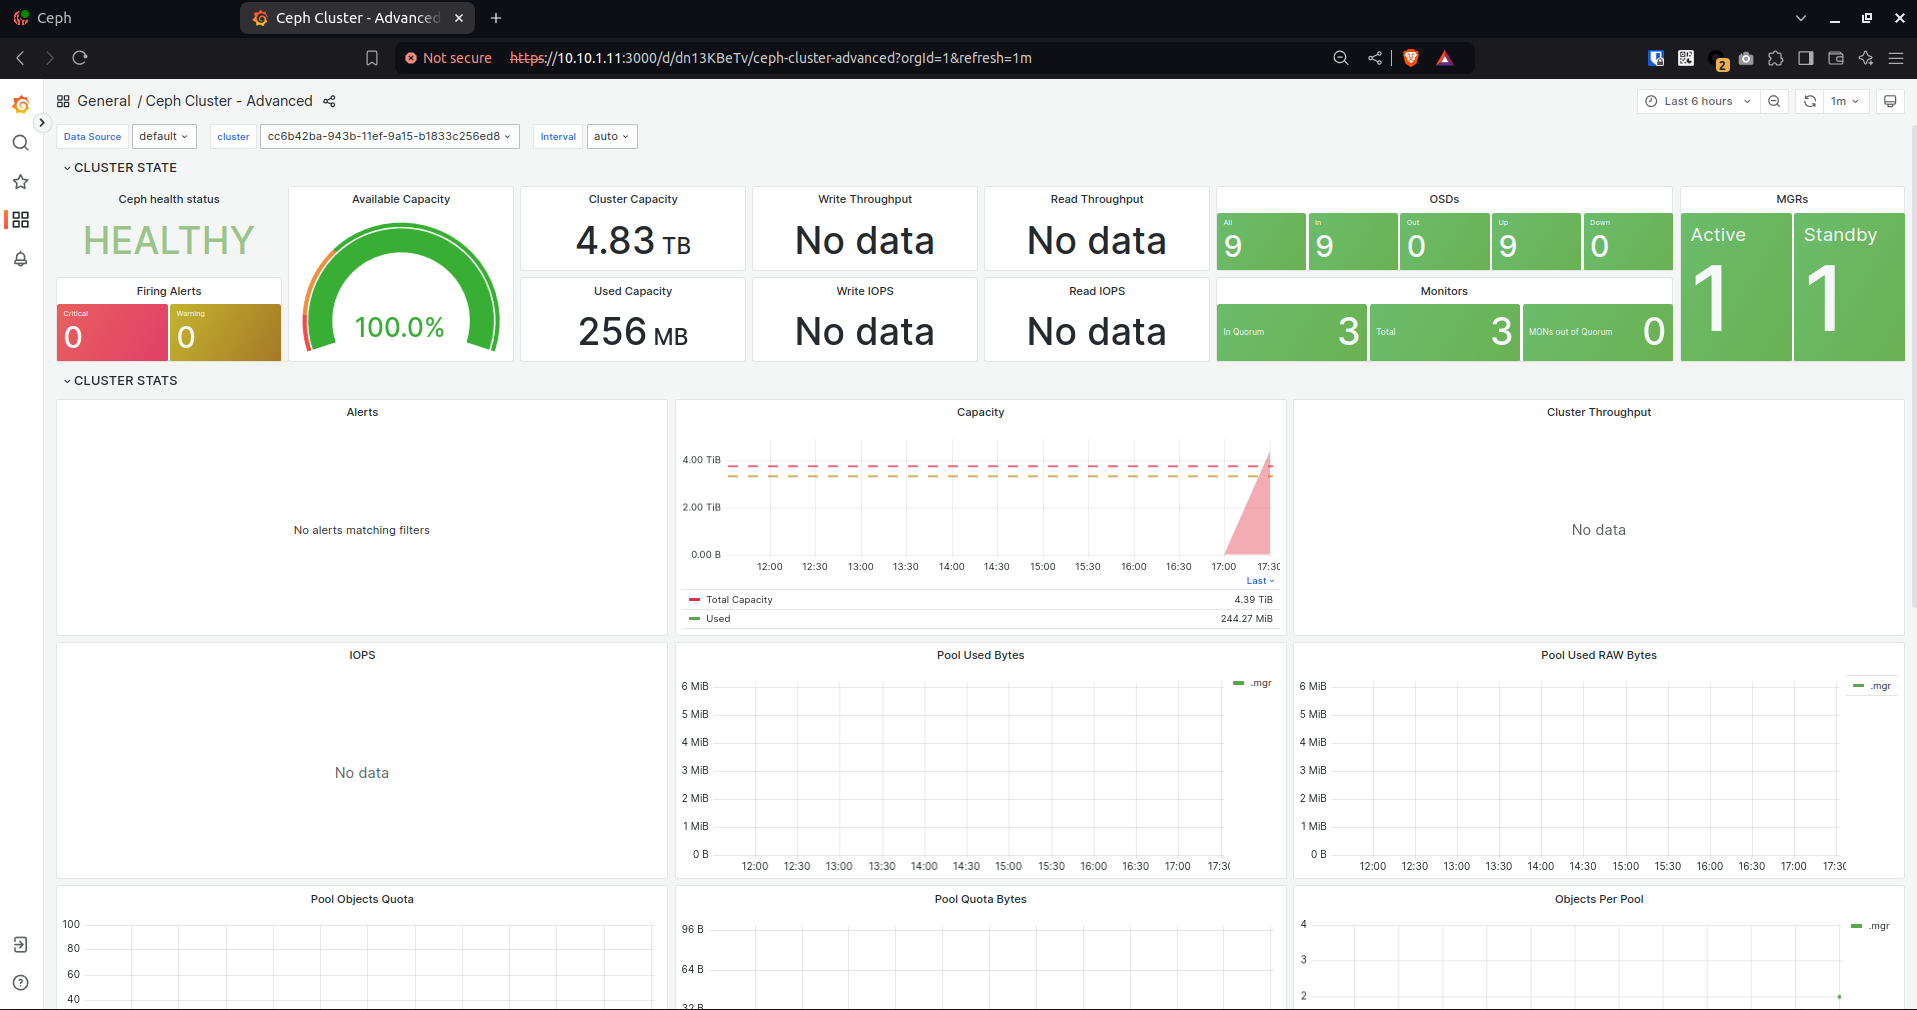Image resolution: width=1917 pixels, height=1010 pixels.
Task: Click the General breadcrumb link
Action: (104, 101)
